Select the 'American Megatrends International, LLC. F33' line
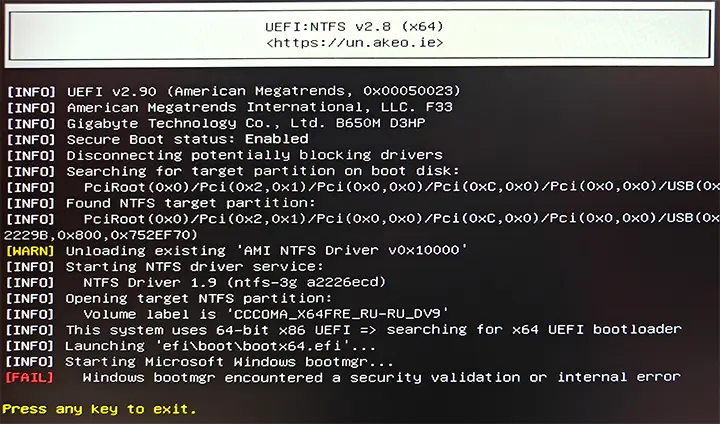 260,107
